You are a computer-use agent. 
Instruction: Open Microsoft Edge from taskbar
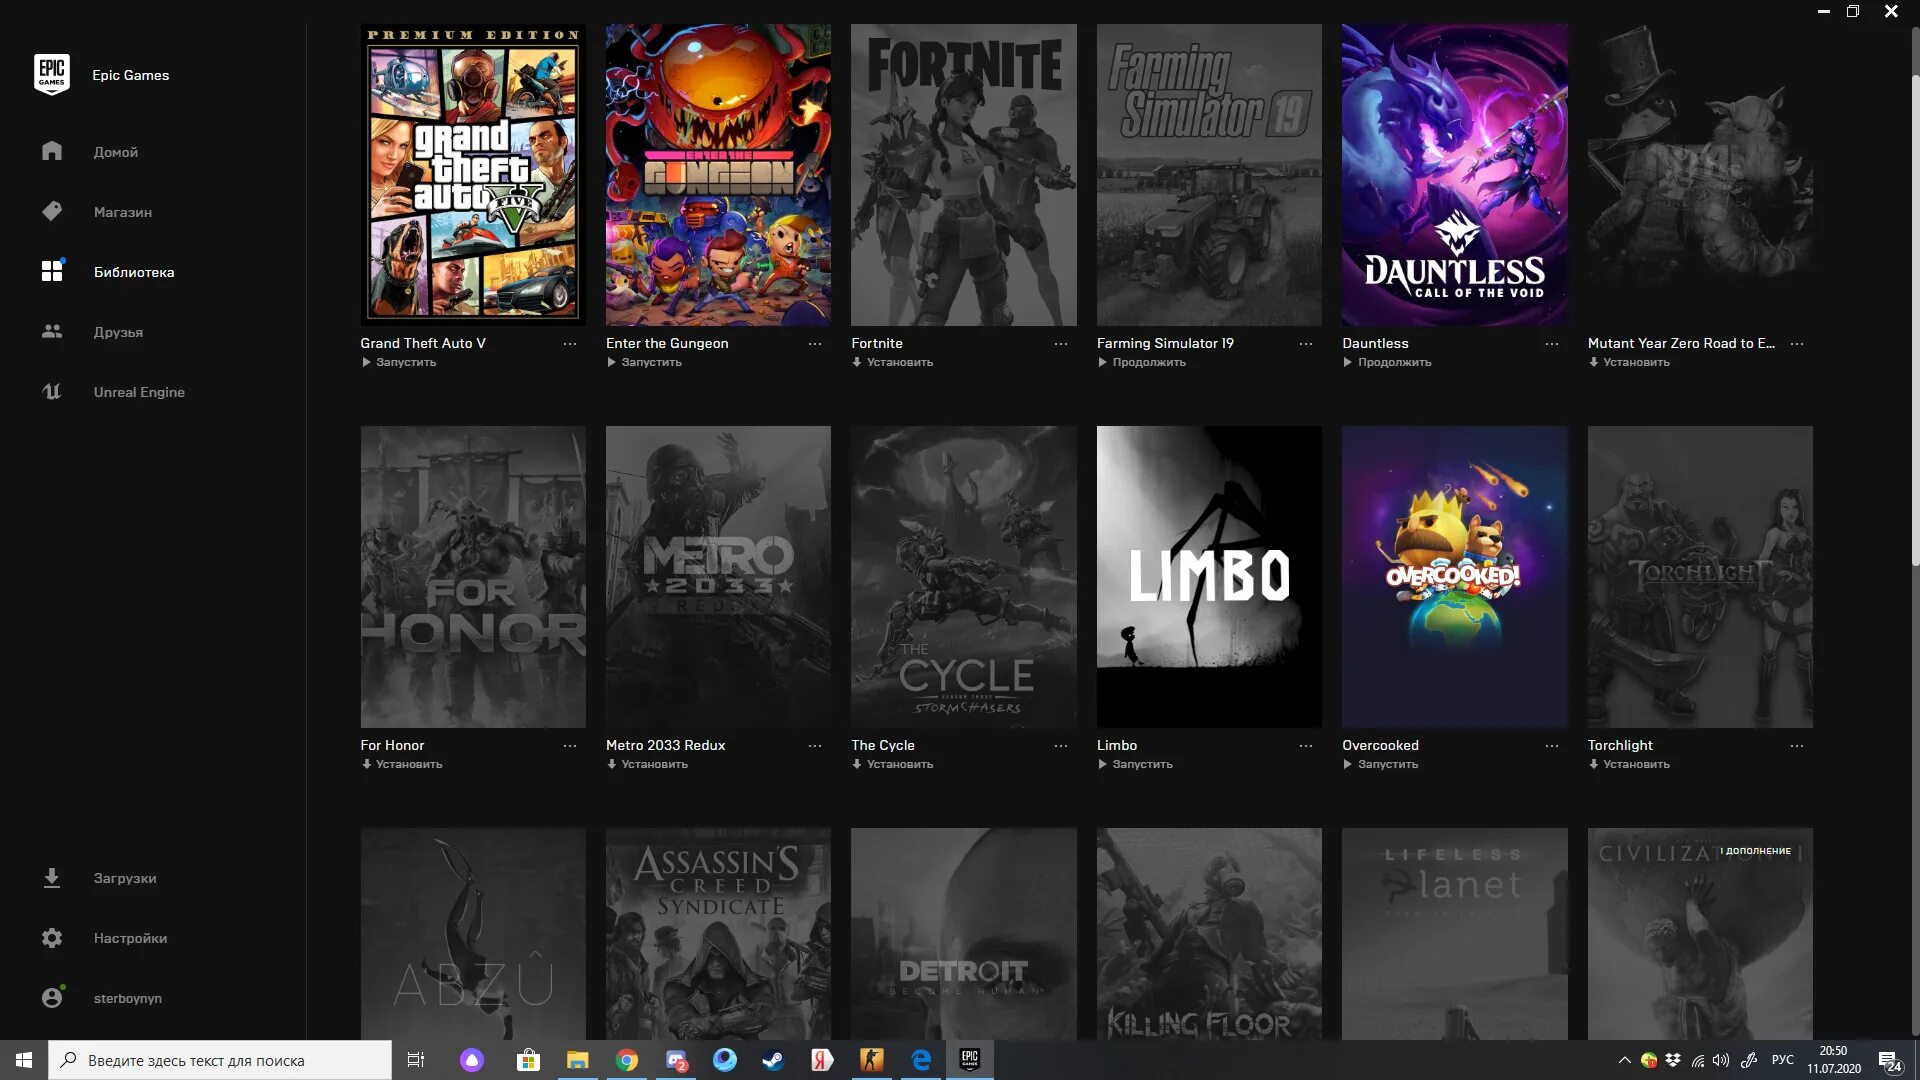(921, 1060)
